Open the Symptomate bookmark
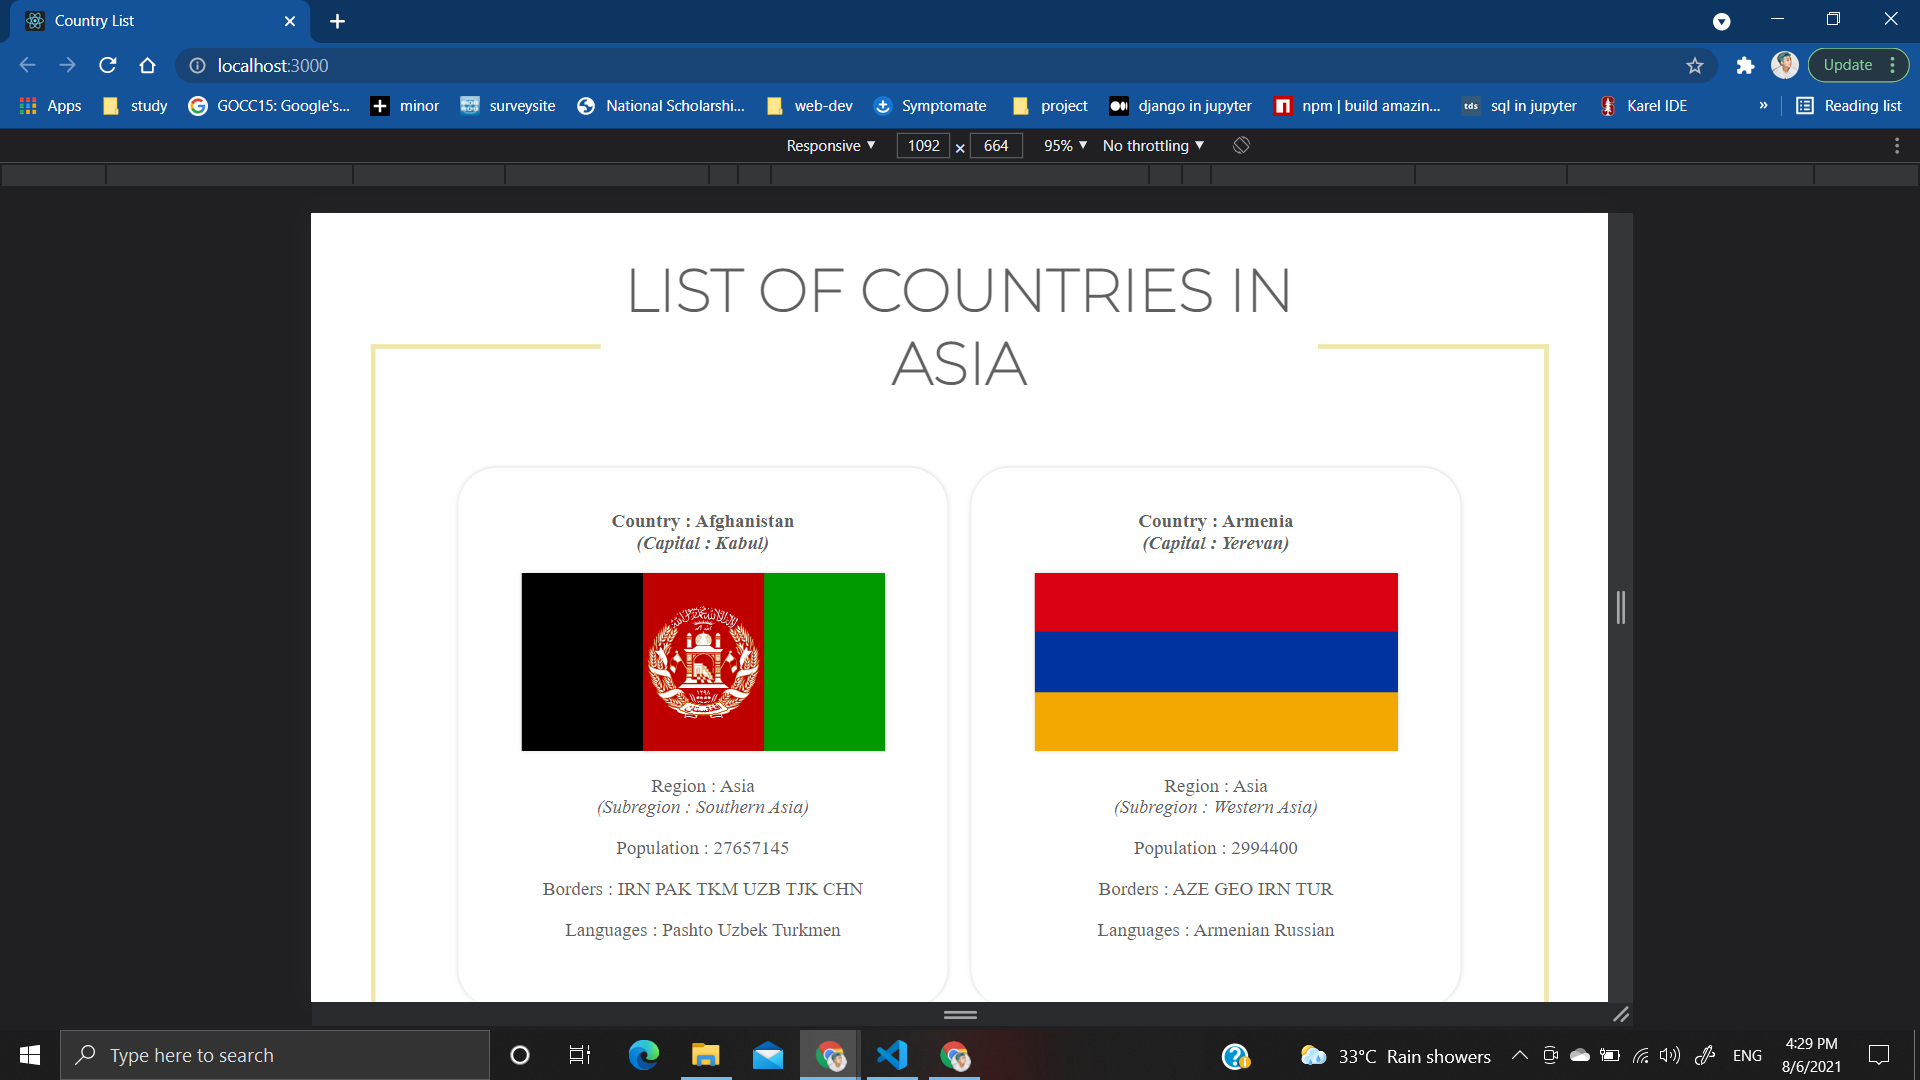 pyautogui.click(x=930, y=105)
